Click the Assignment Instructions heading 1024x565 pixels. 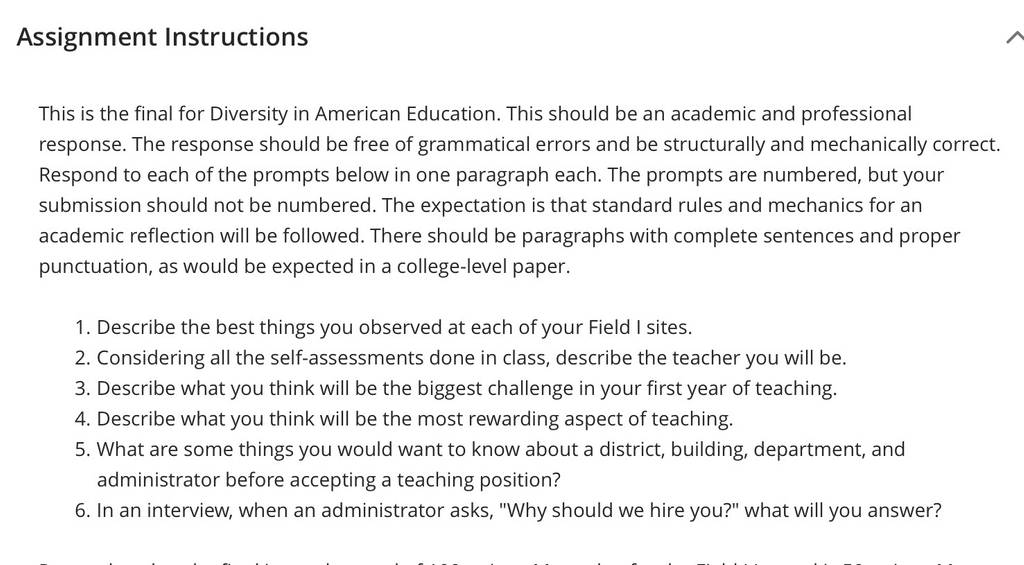pos(162,37)
